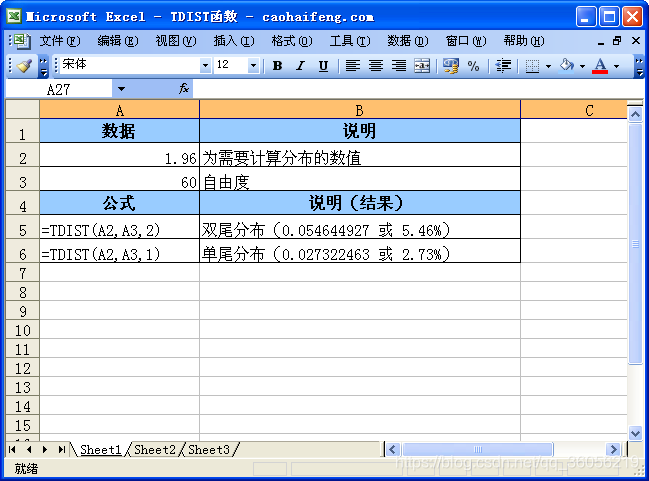Select cell with =TDIST(A2,A3,1)
The image size is (649, 481).
point(120,251)
